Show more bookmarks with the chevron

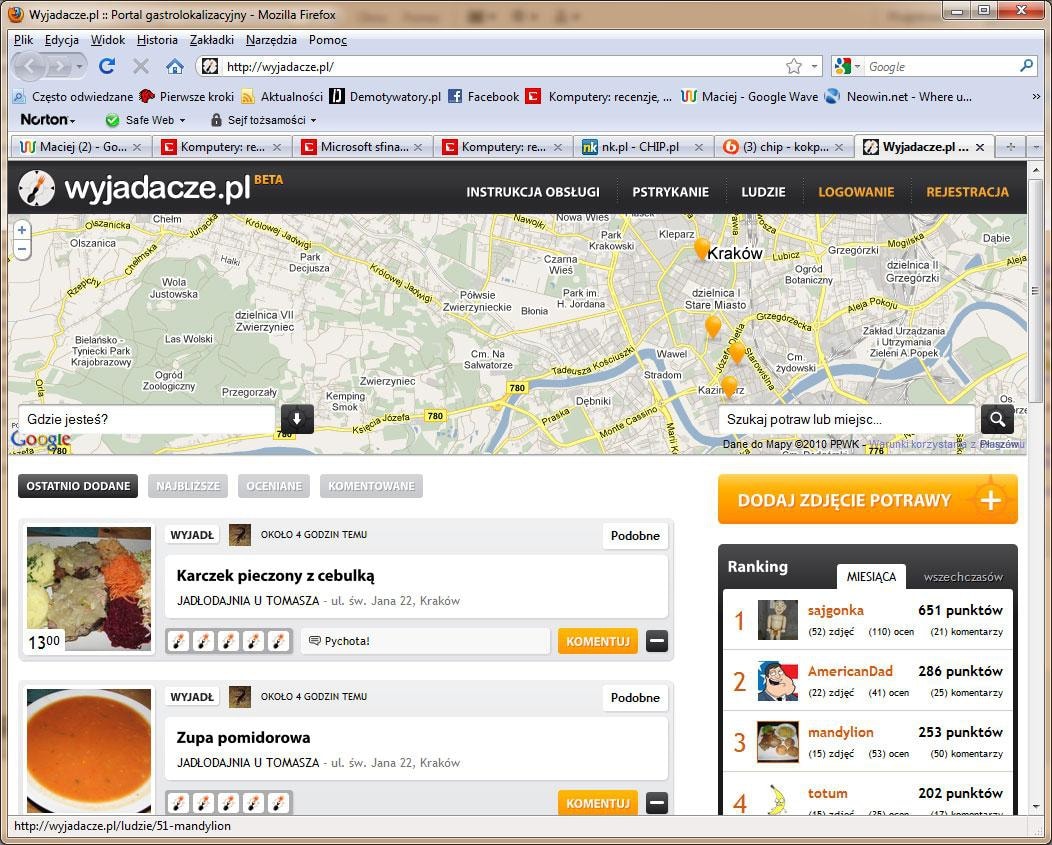click(1036, 97)
